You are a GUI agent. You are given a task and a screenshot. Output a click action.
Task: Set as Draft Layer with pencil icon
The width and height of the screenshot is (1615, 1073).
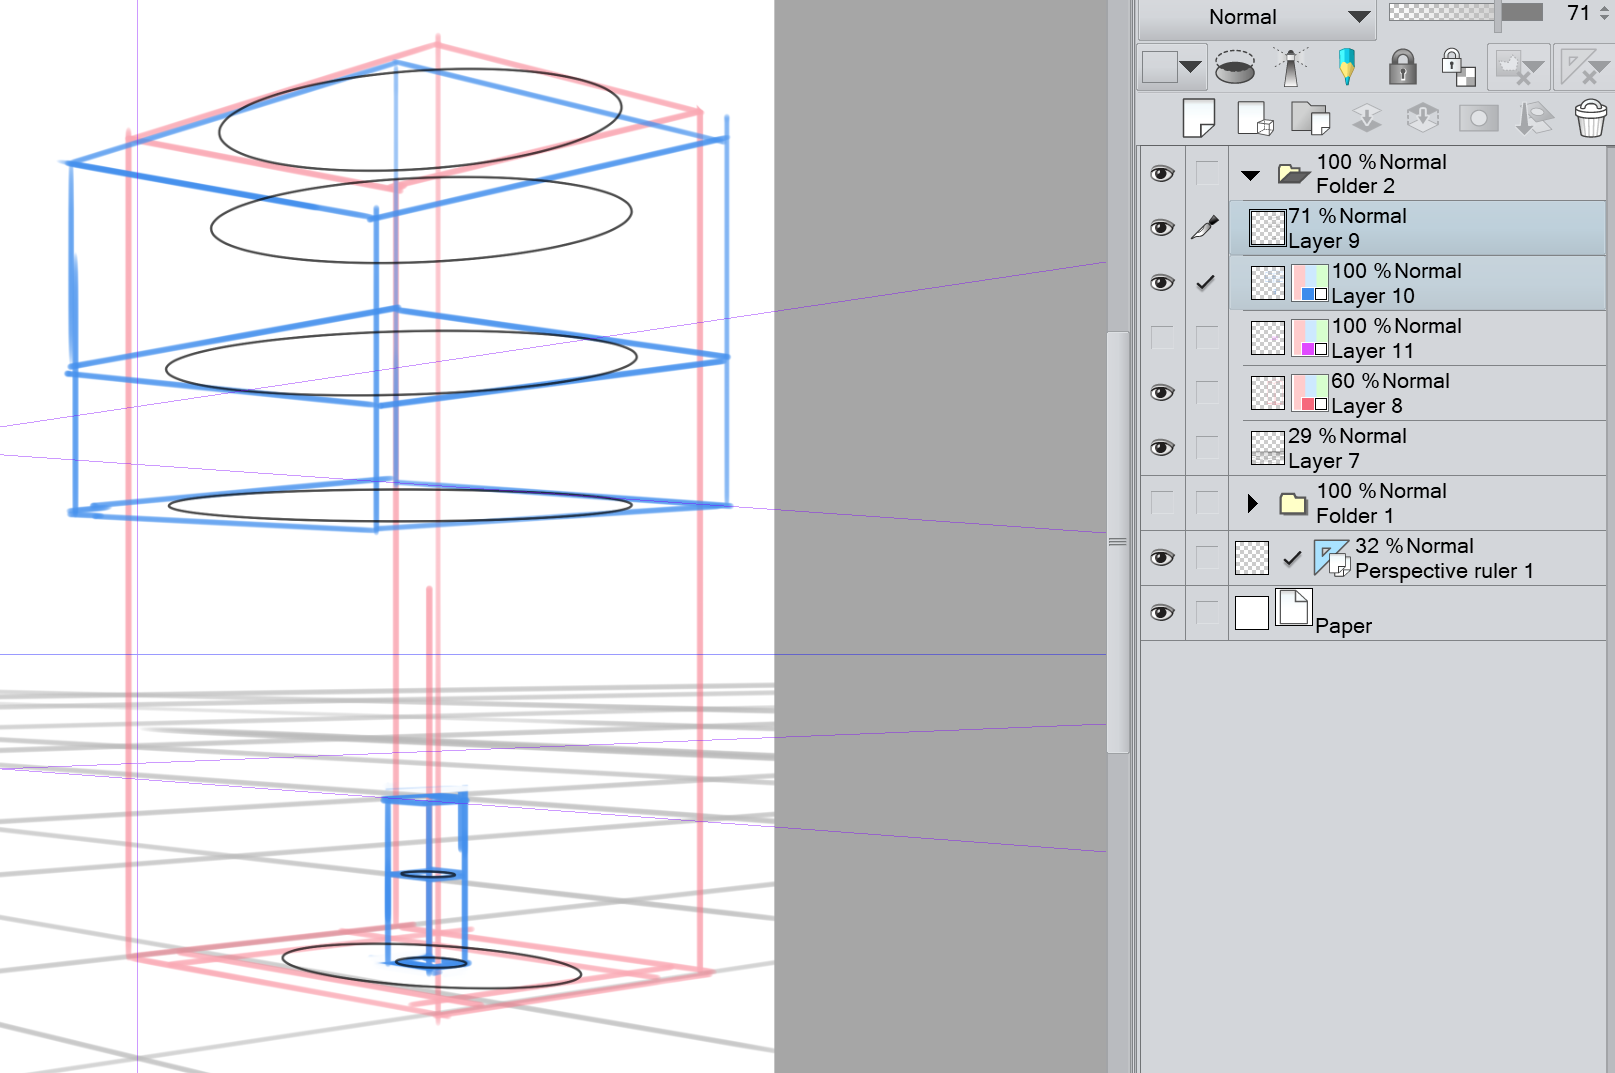tap(1346, 68)
